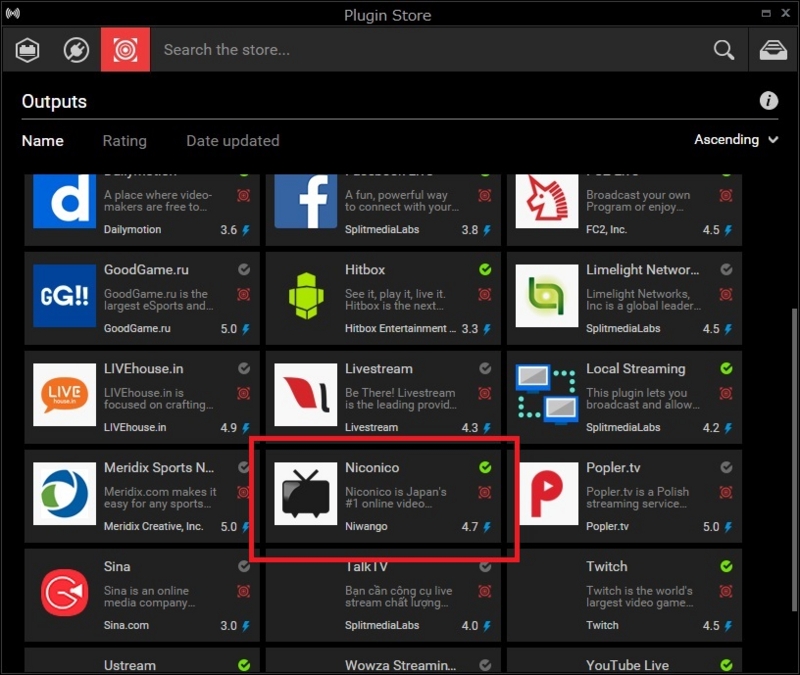Image resolution: width=800 pixels, height=675 pixels.
Task: Open the TalkTV plugin description
Action: pyautogui.click(x=398, y=596)
